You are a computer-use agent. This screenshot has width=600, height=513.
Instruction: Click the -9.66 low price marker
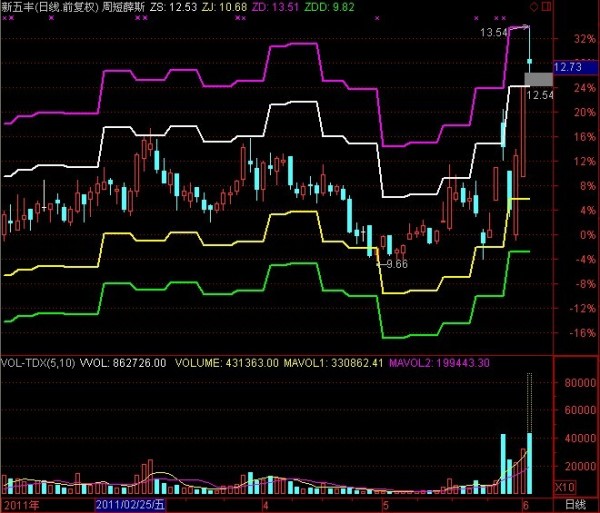pos(394,264)
